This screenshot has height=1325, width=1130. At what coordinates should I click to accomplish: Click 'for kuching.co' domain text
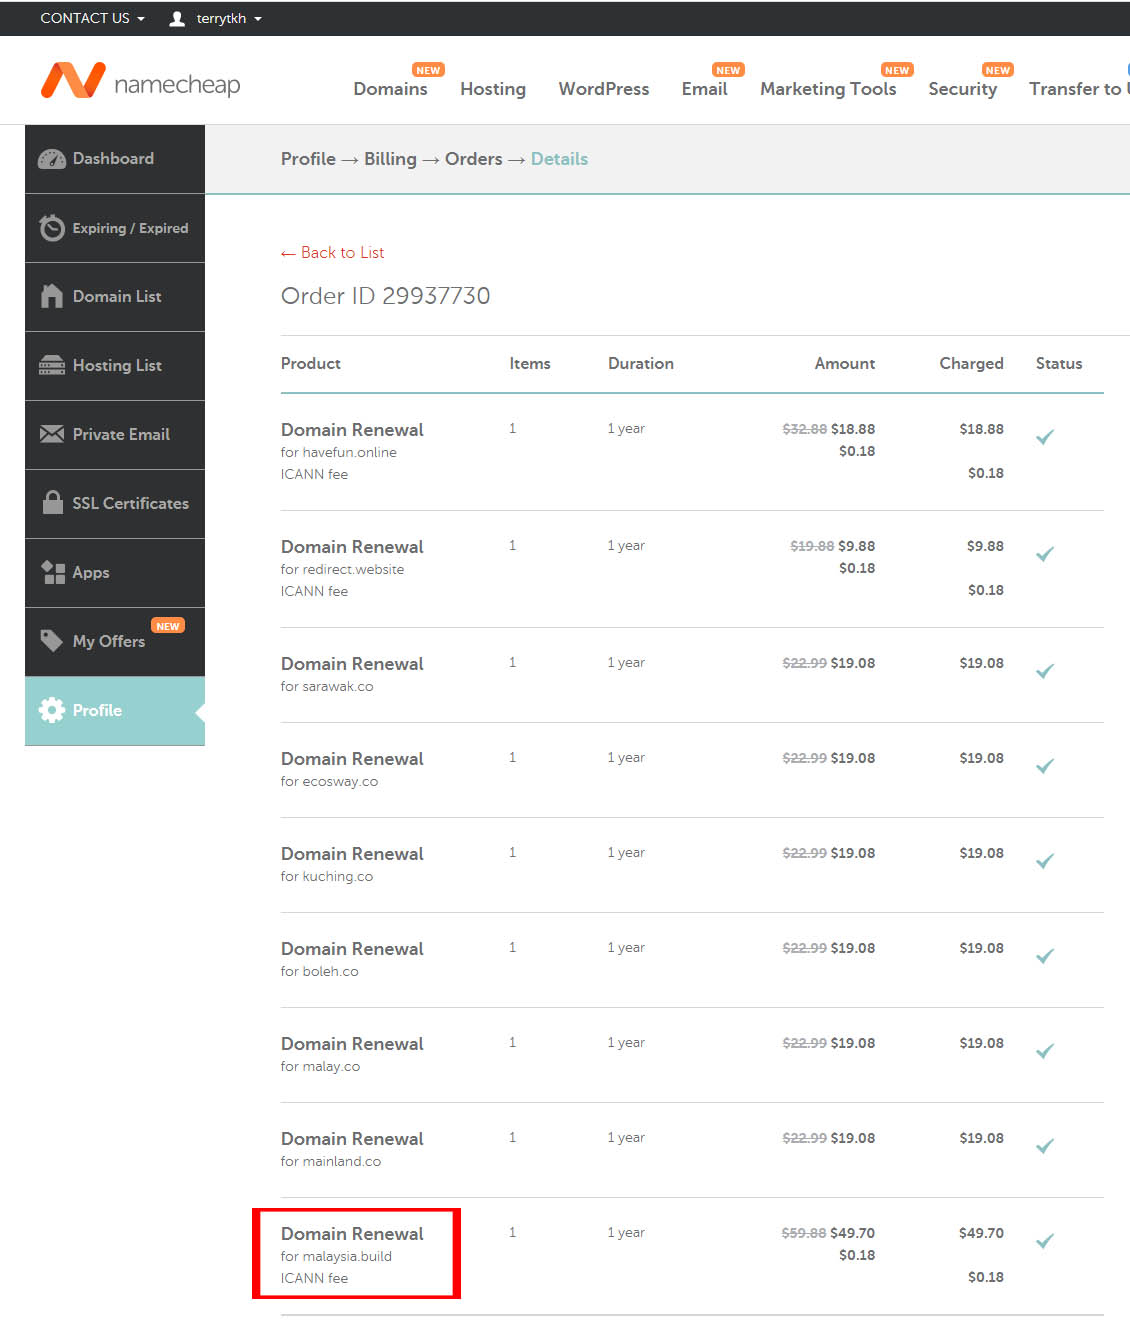tap(327, 877)
